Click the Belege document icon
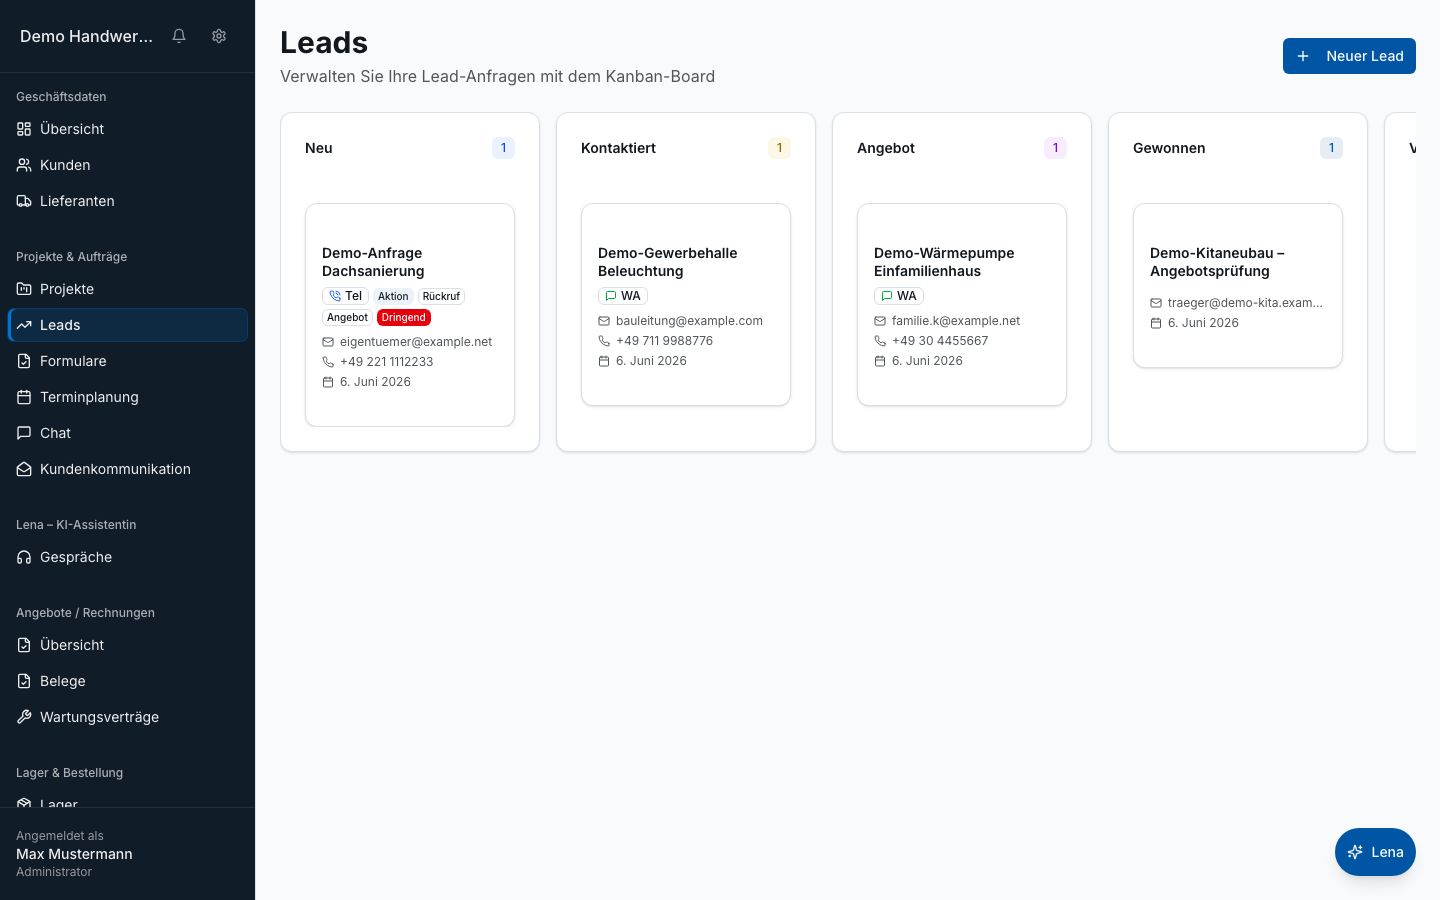1440x900 pixels. click(24, 681)
